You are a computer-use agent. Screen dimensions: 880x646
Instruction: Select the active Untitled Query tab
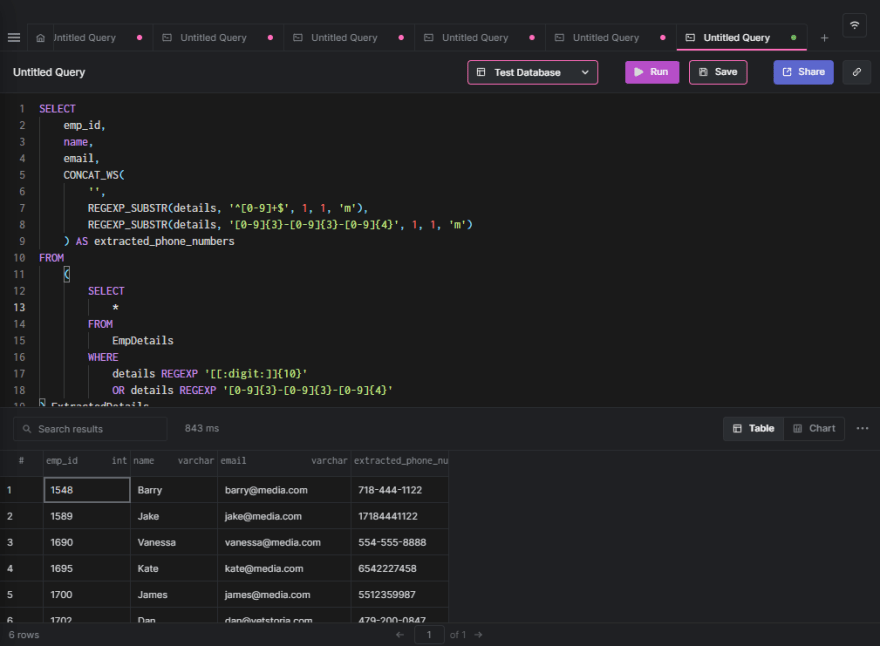[x=741, y=38]
